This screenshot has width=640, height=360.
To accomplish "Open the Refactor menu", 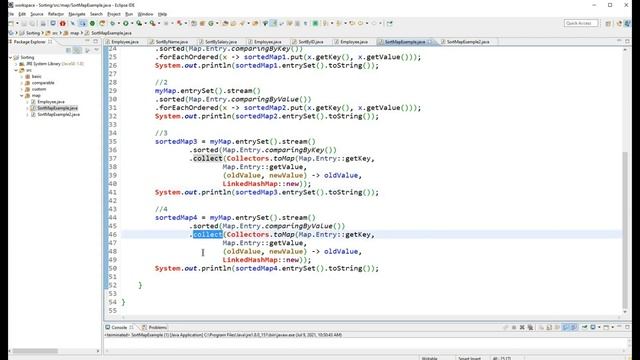I will [56, 14].
